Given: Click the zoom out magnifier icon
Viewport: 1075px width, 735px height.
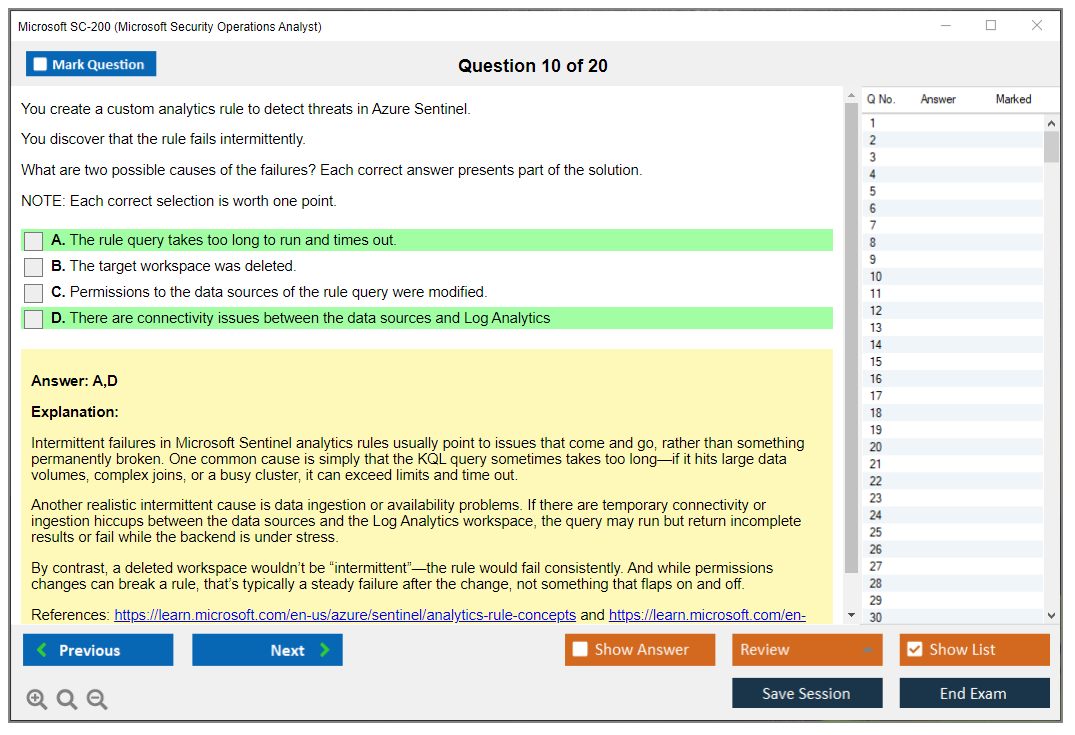Looking at the screenshot, I should click(97, 700).
